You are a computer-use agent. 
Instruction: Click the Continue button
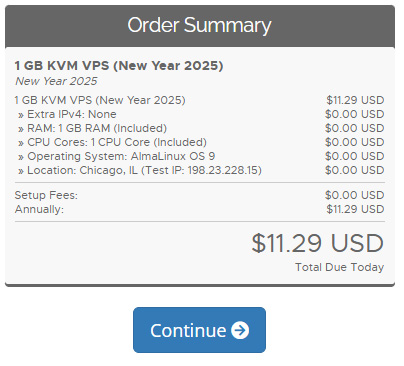(x=199, y=330)
